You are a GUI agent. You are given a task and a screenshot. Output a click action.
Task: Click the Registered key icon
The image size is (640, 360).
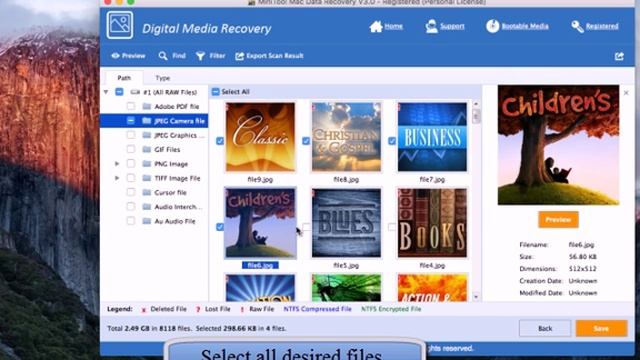pyautogui.click(x=577, y=27)
